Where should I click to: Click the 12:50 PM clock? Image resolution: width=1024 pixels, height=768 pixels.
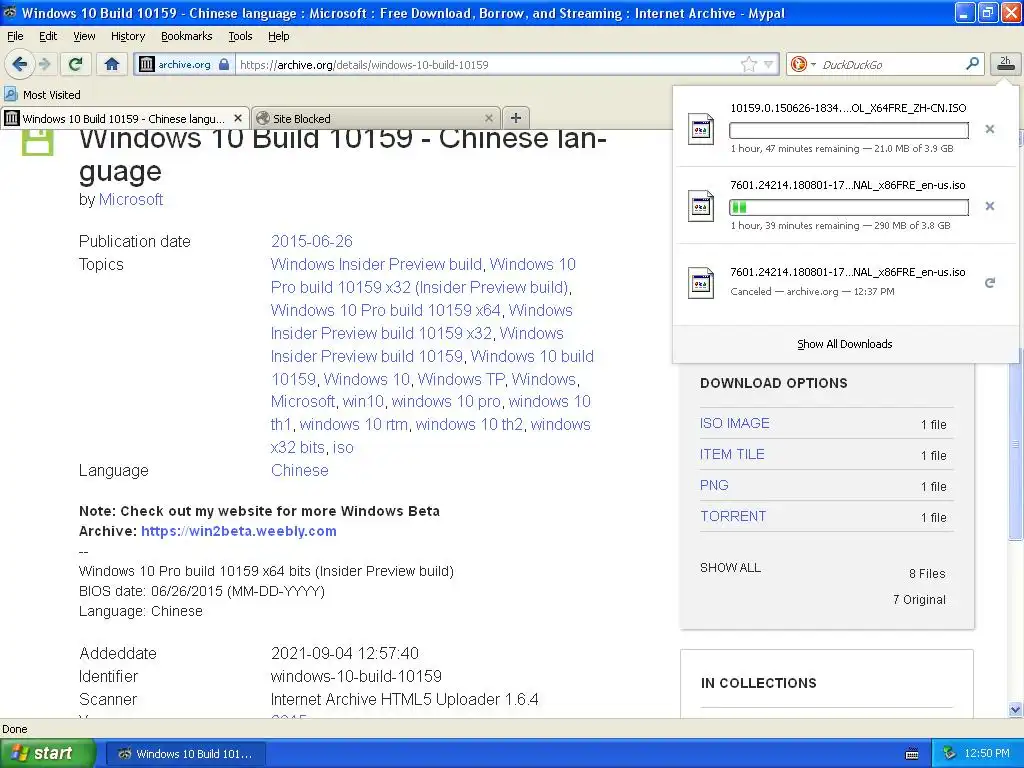(987, 754)
